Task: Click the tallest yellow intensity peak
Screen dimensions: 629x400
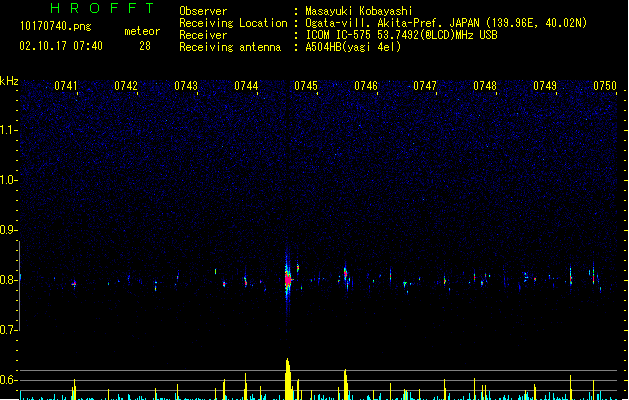Action: tap(288, 379)
